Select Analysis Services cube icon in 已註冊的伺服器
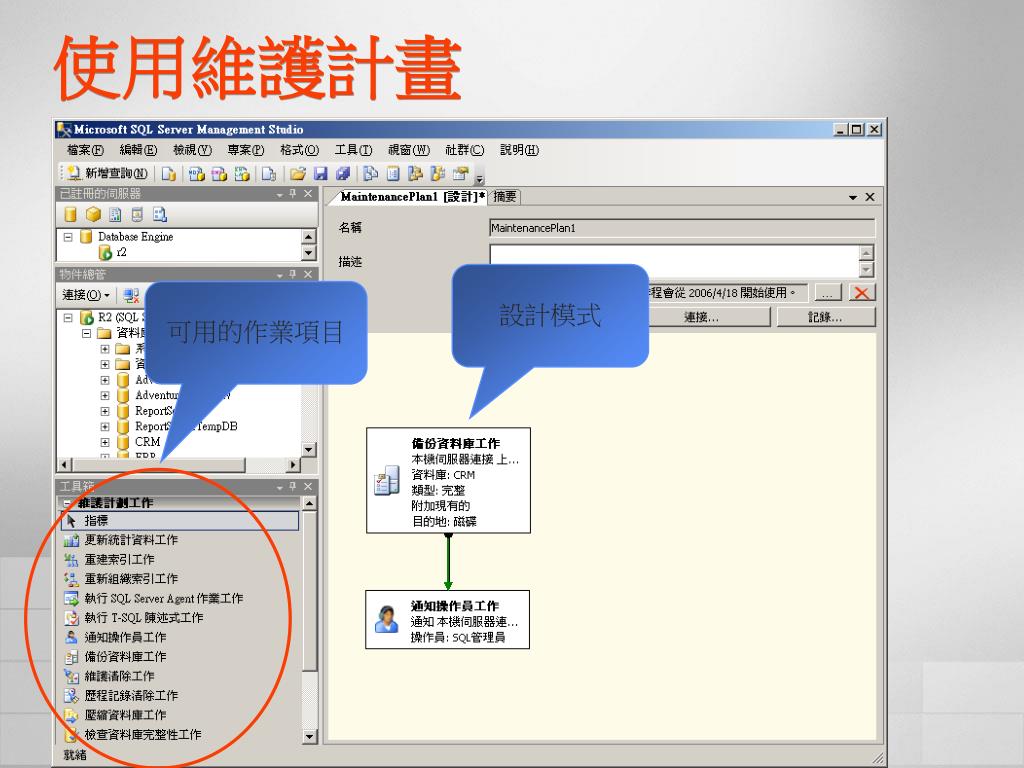1024x768 pixels. pyautogui.click(x=93, y=214)
